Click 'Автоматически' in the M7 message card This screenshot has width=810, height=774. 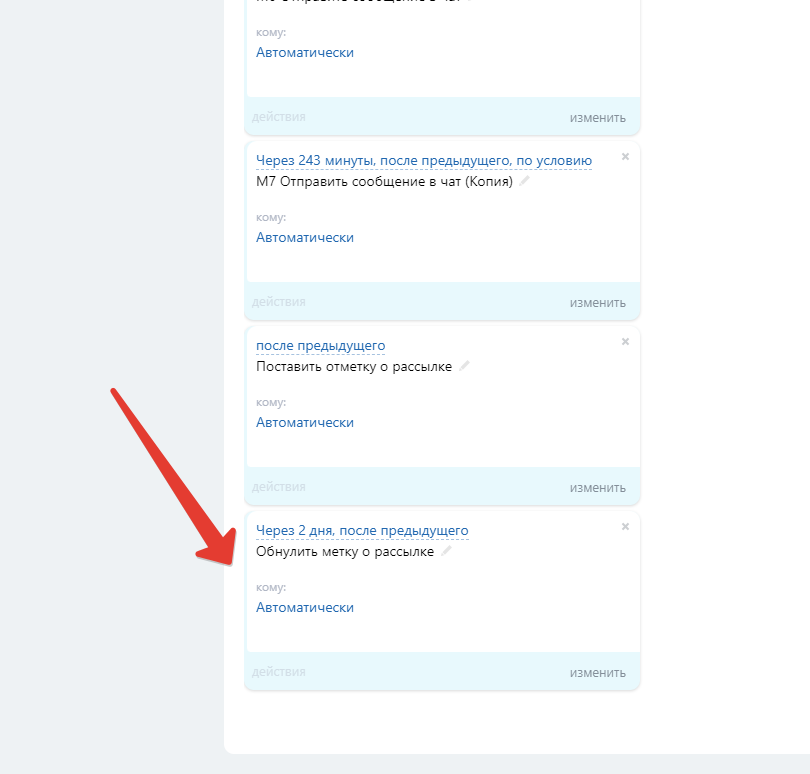coord(305,237)
